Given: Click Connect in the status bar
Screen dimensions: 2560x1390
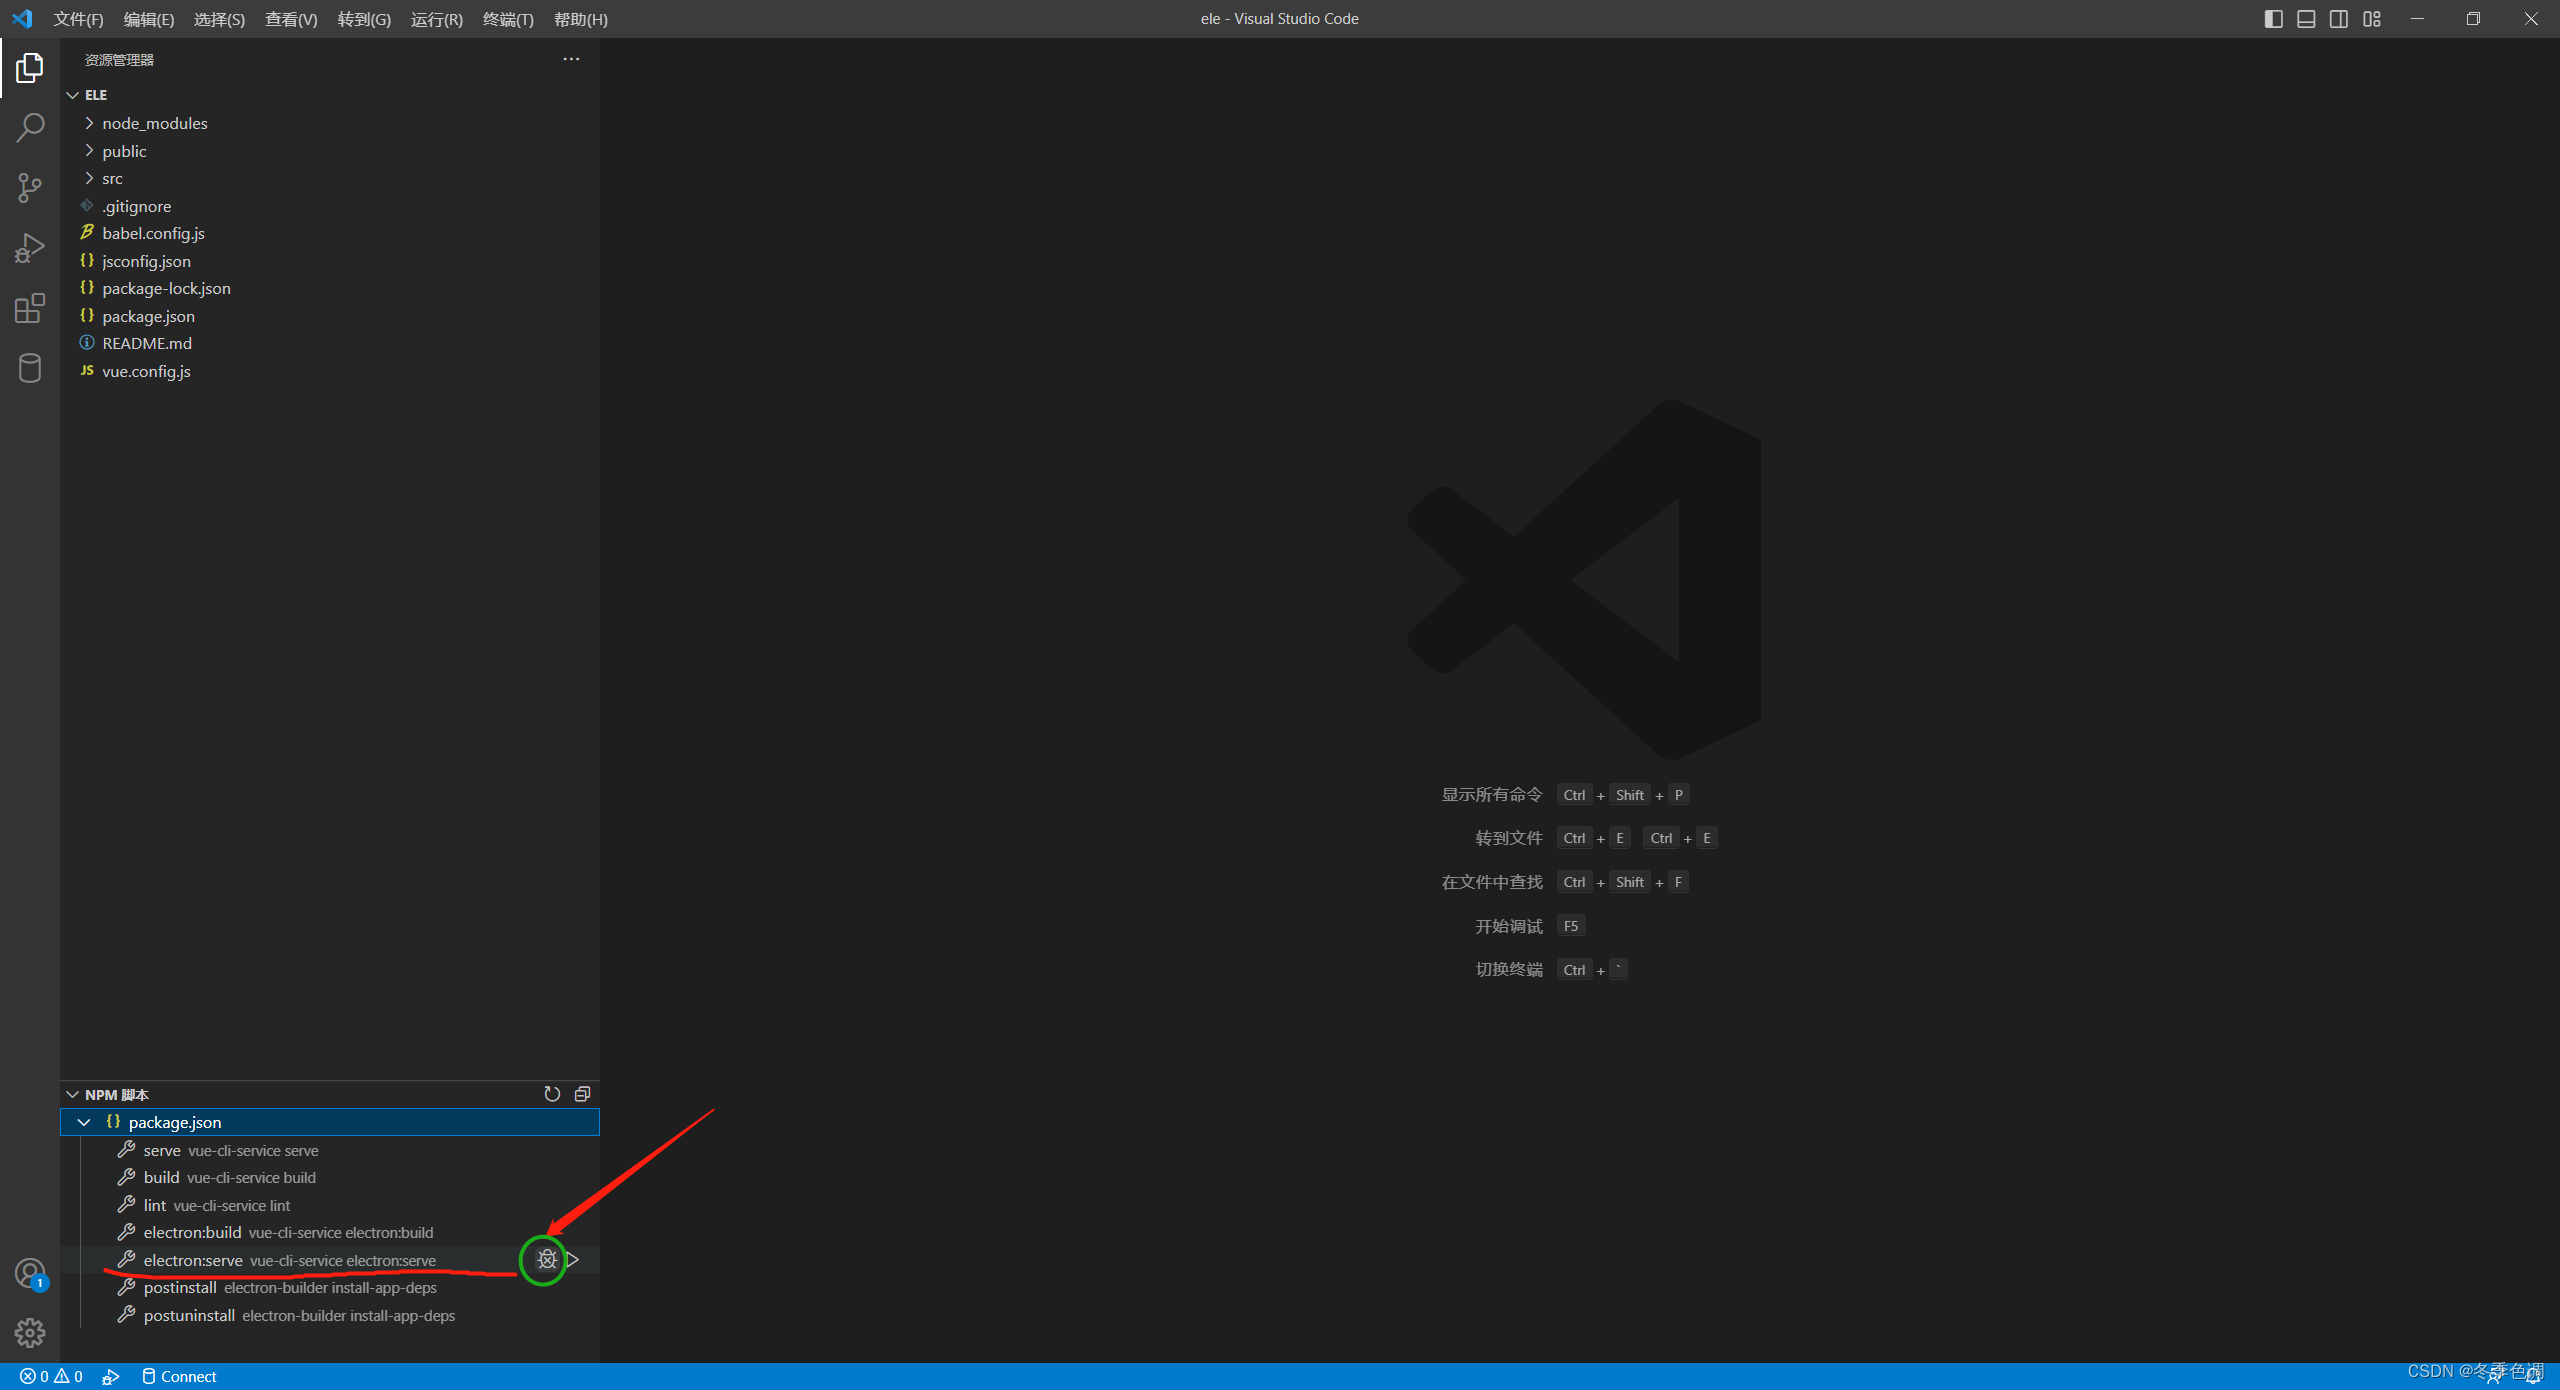Looking at the screenshot, I should click(x=179, y=1376).
